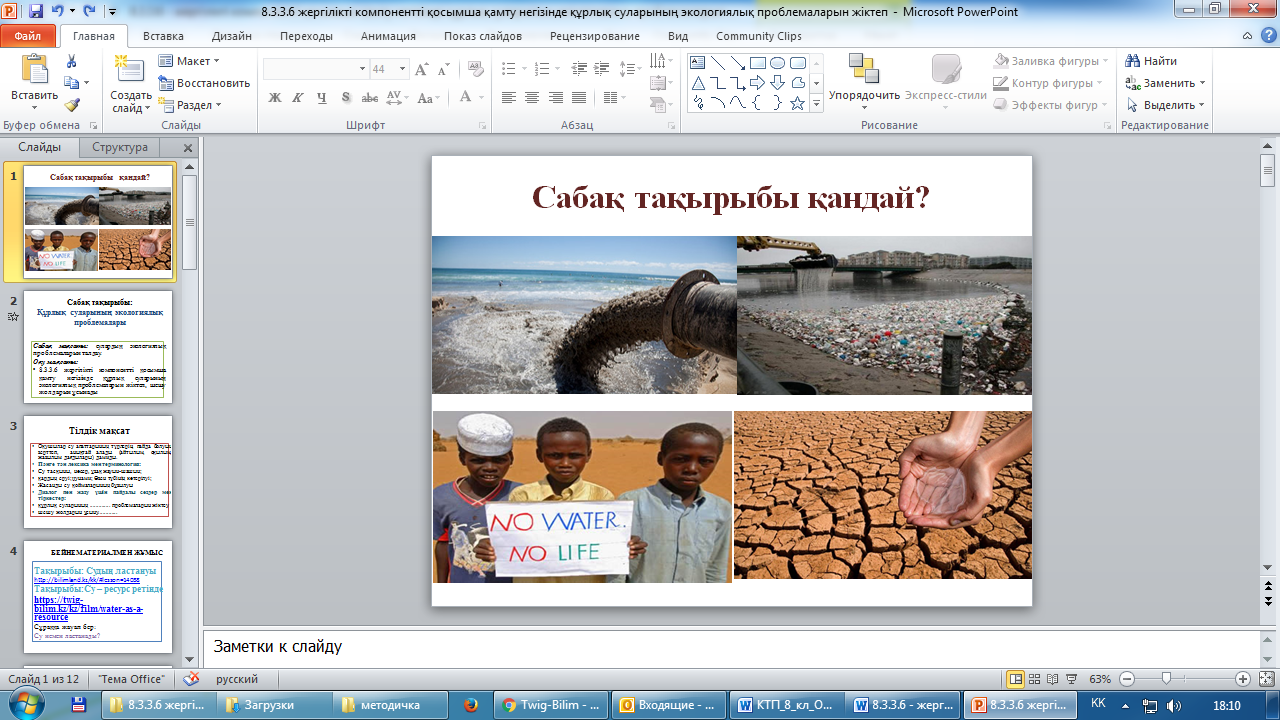This screenshot has height=720, width=1280.
Task: Open the Дизайн ribbon tab
Action: [231, 36]
